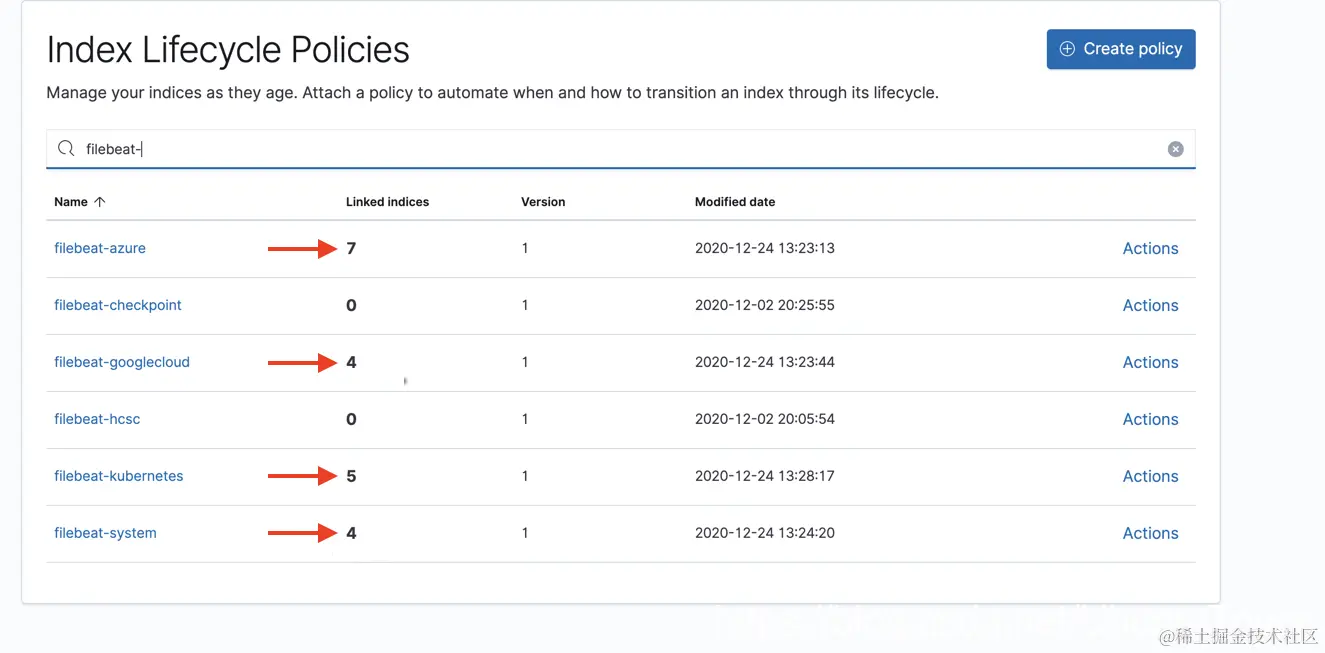The width and height of the screenshot is (1325, 653).
Task: Sort by Modified date column
Action: [x=735, y=202]
